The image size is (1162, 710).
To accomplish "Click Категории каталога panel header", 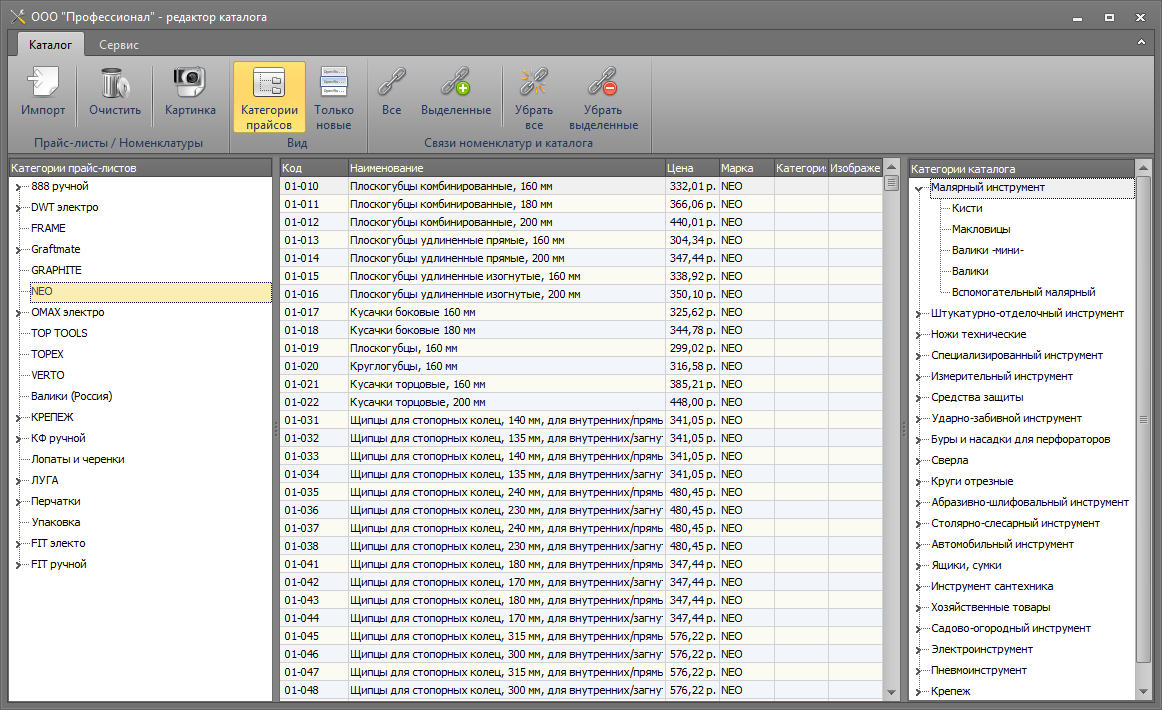I will (1021, 169).
